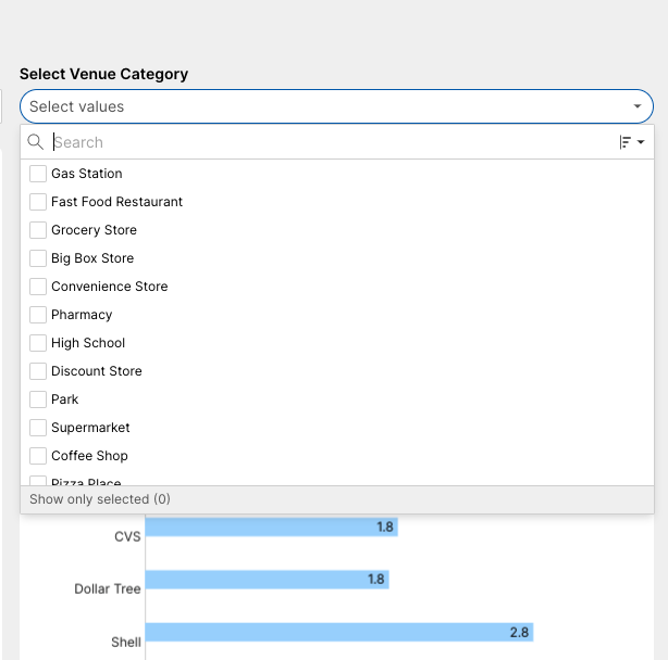Click the search magnifier icon
Viewport: 668px width, 660px height.
tap(36, 142)
